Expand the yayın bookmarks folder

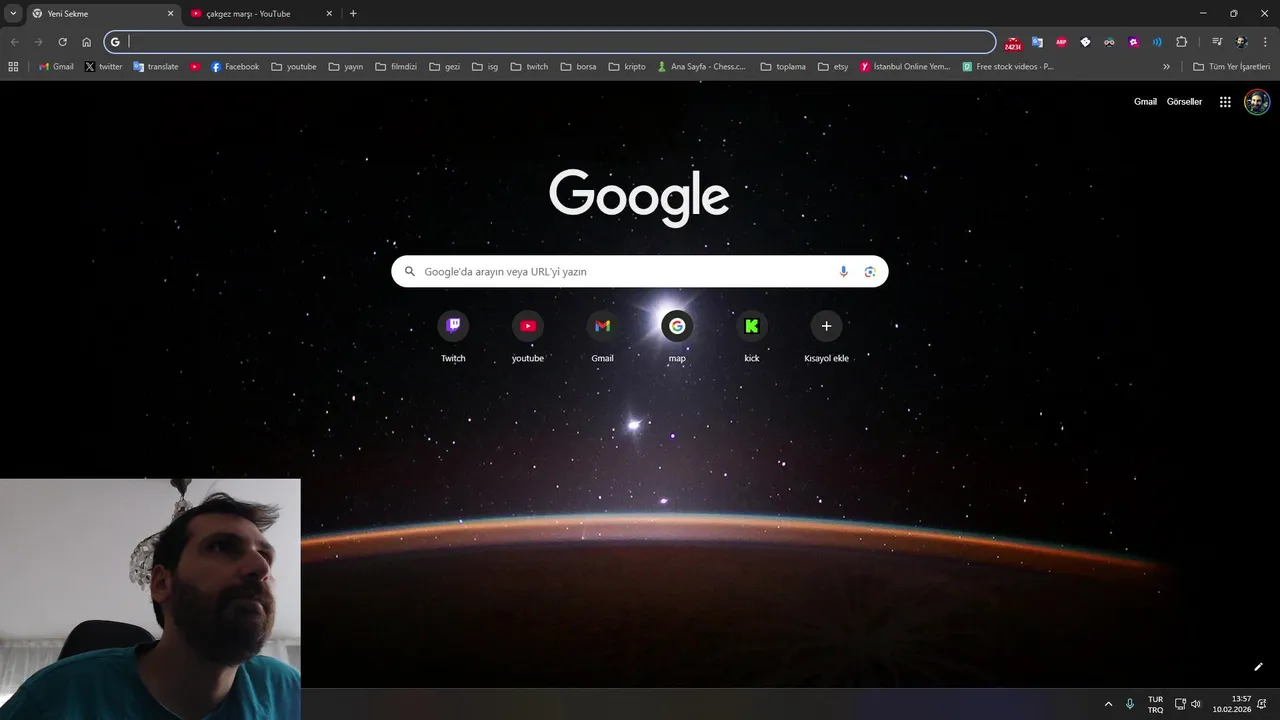346,67
